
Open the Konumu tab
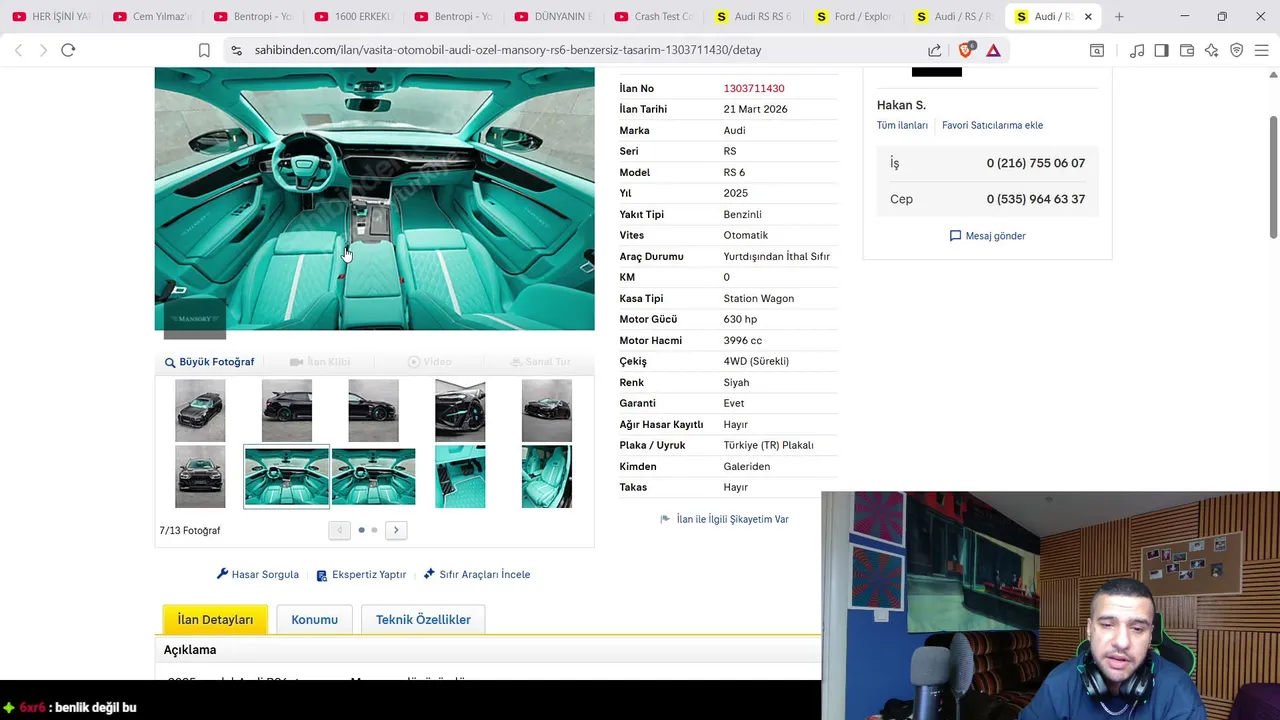(314, 620)
